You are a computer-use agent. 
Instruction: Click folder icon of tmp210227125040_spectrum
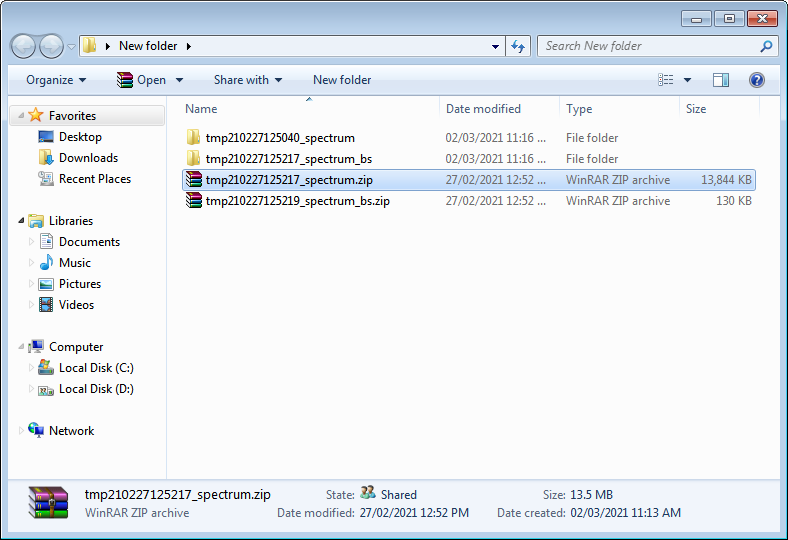(x=193, y=137)
